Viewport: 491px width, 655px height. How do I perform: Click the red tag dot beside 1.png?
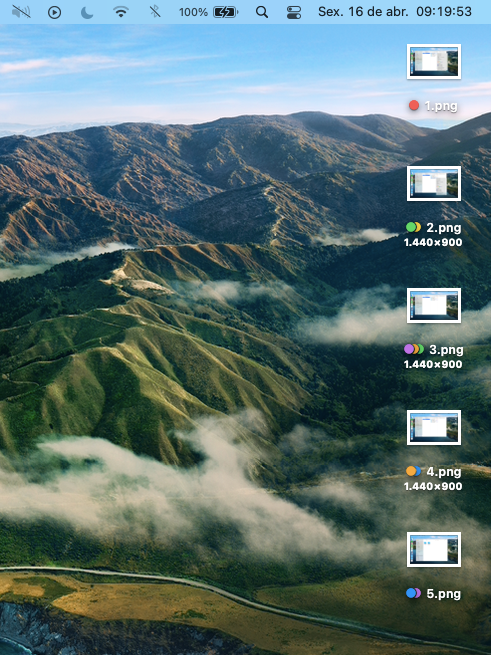point(414,106)
